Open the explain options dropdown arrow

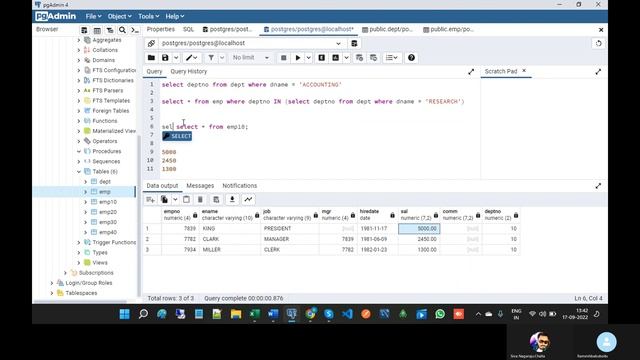click(346, 58)
